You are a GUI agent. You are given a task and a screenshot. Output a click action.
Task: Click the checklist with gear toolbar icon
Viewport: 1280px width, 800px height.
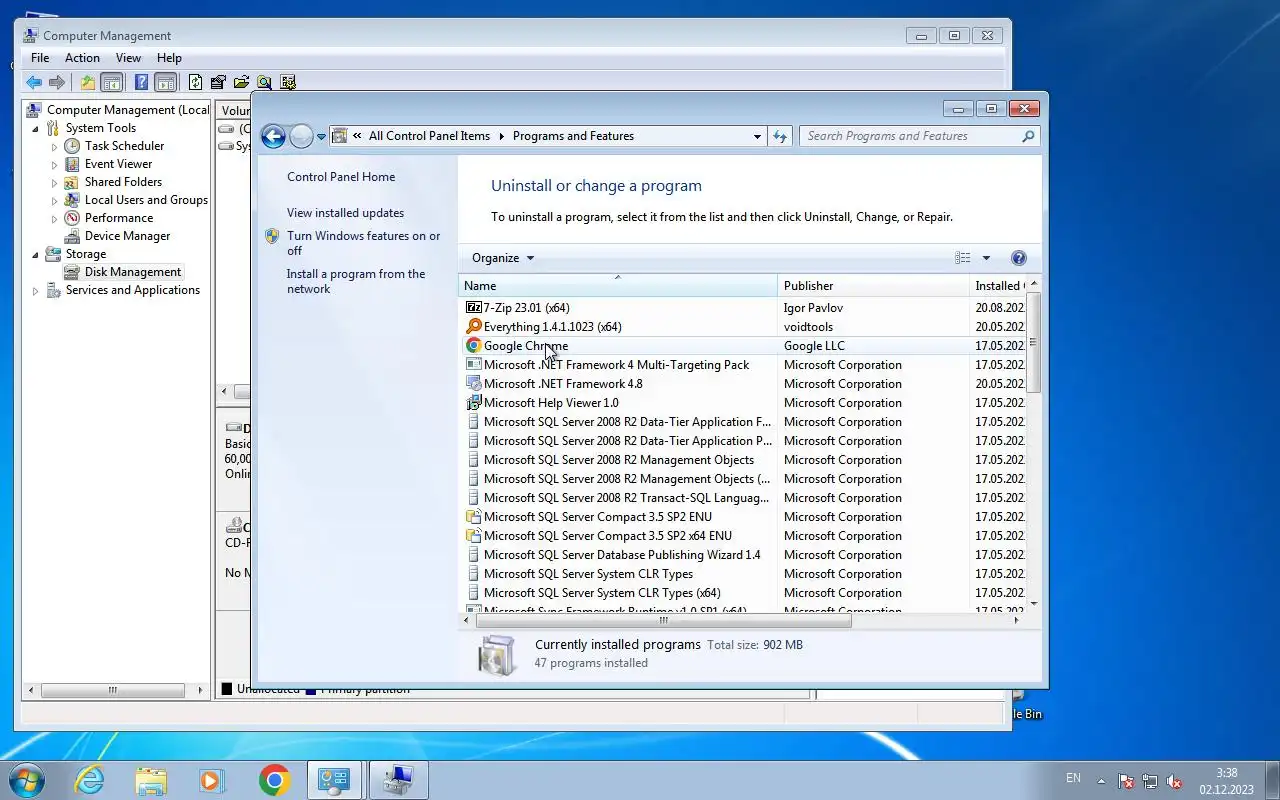pyautogui.click(x=288, y=83)
